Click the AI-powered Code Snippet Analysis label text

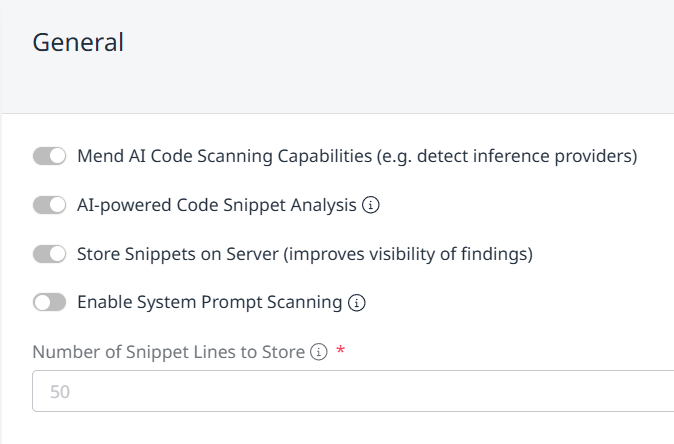coord(216,205)
